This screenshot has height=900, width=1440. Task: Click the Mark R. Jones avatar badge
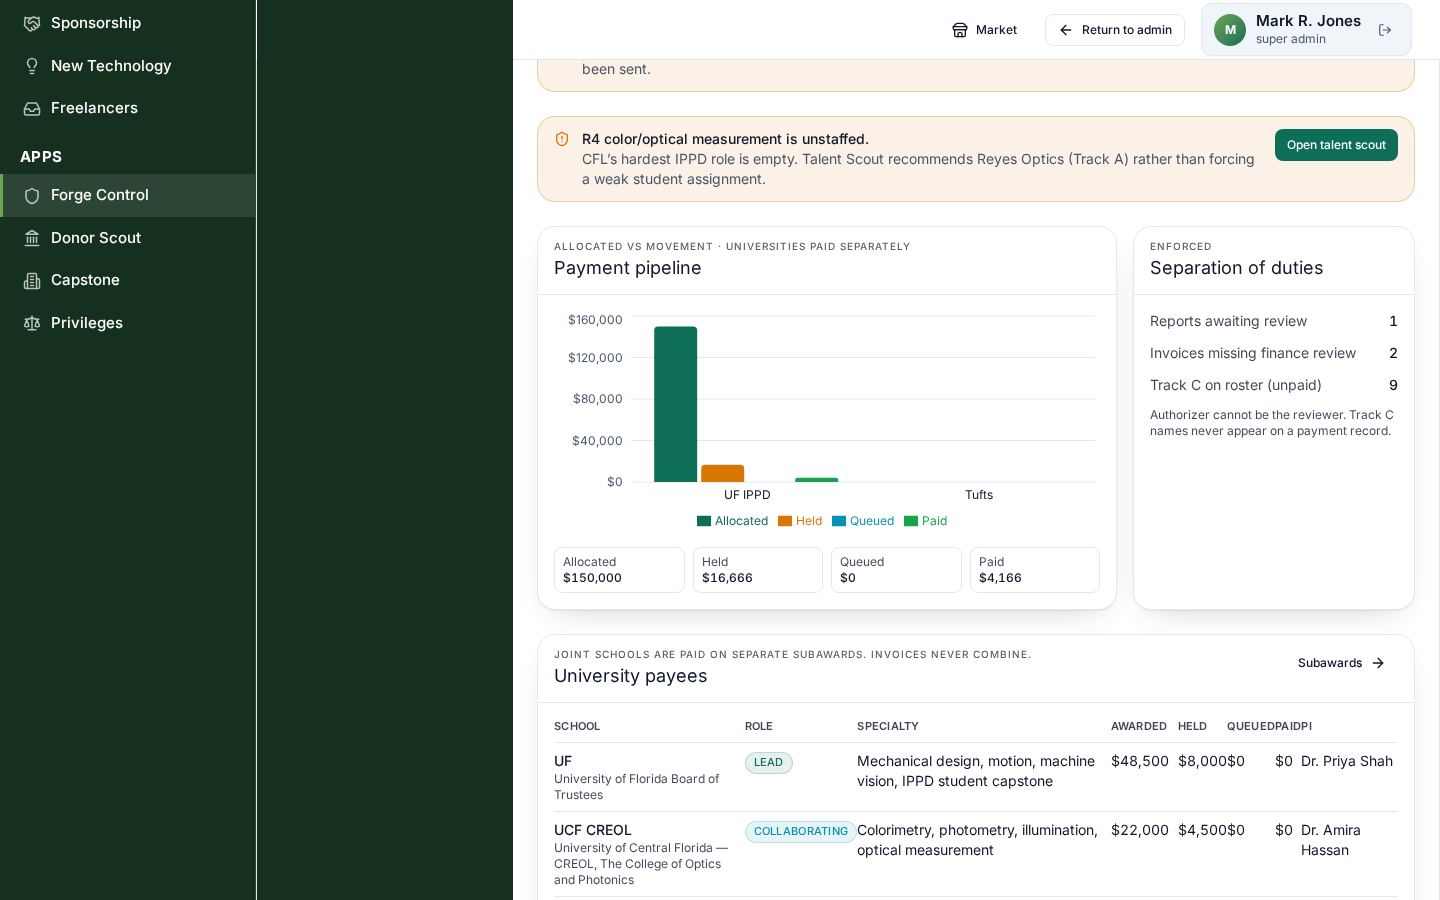coord(1230,30)
